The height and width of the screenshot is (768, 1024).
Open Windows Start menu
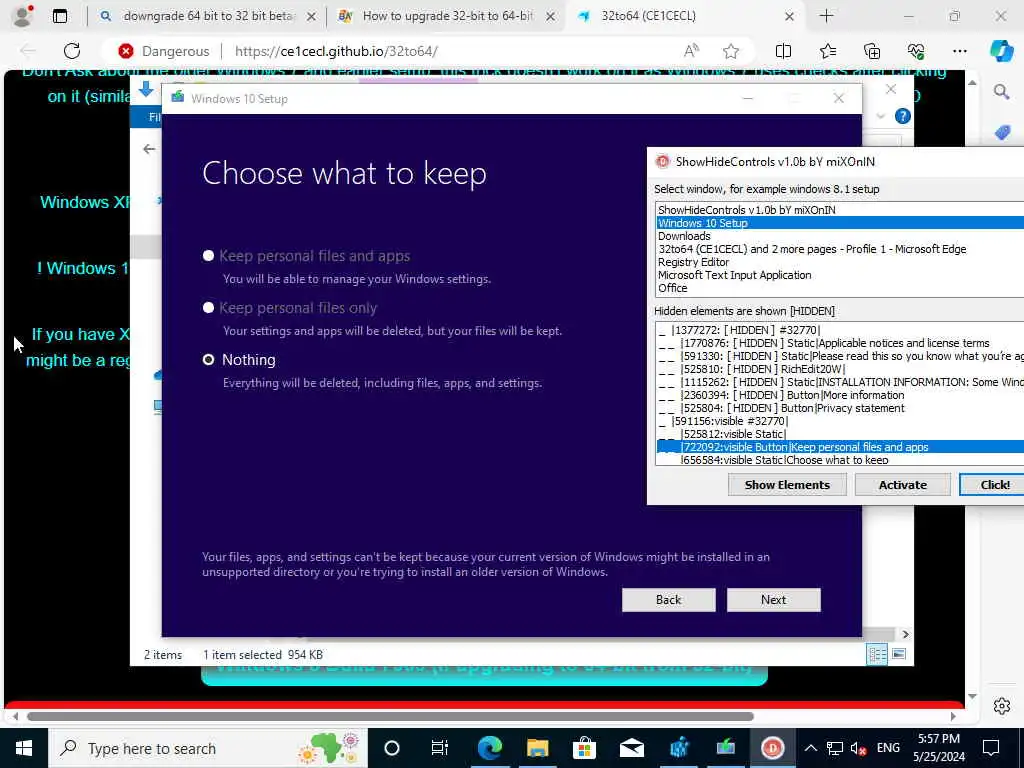point(24,748)
